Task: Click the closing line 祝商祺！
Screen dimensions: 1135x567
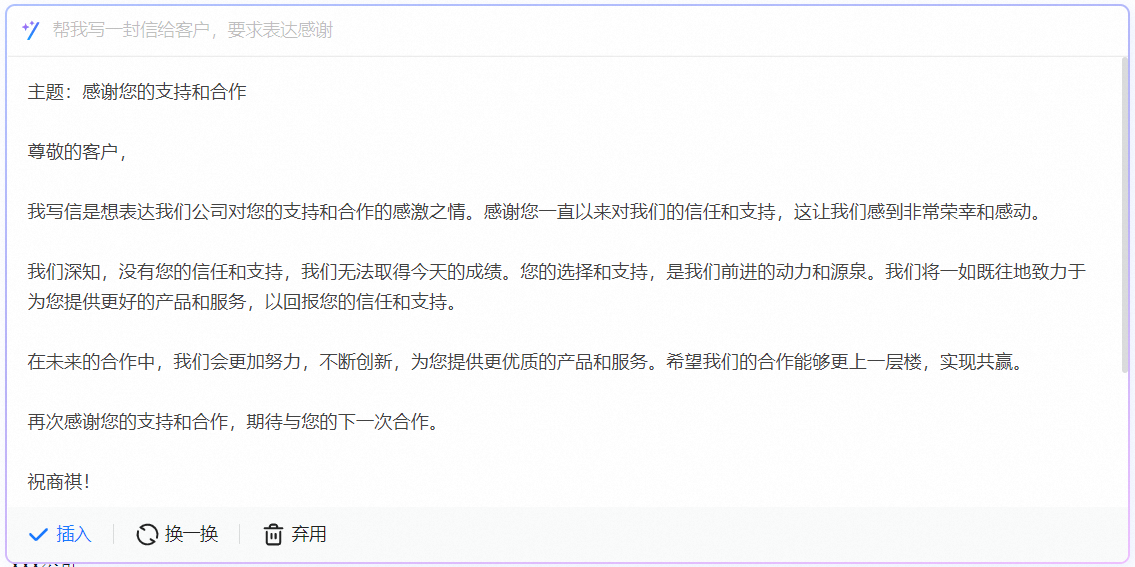Action: [59, 482]
